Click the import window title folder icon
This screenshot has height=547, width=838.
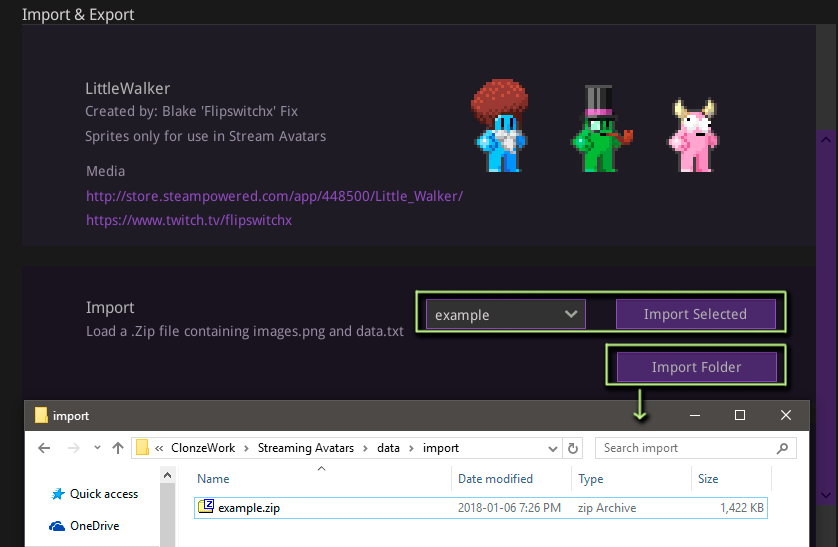coord(41,415)
